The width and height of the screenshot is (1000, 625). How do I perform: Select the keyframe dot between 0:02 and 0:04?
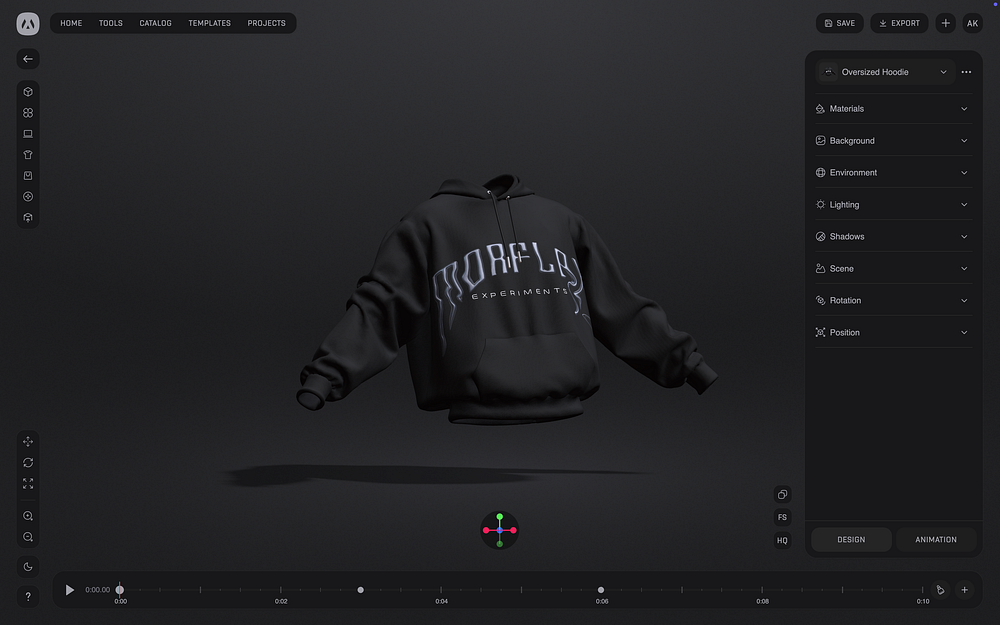[x=360, y=590]
